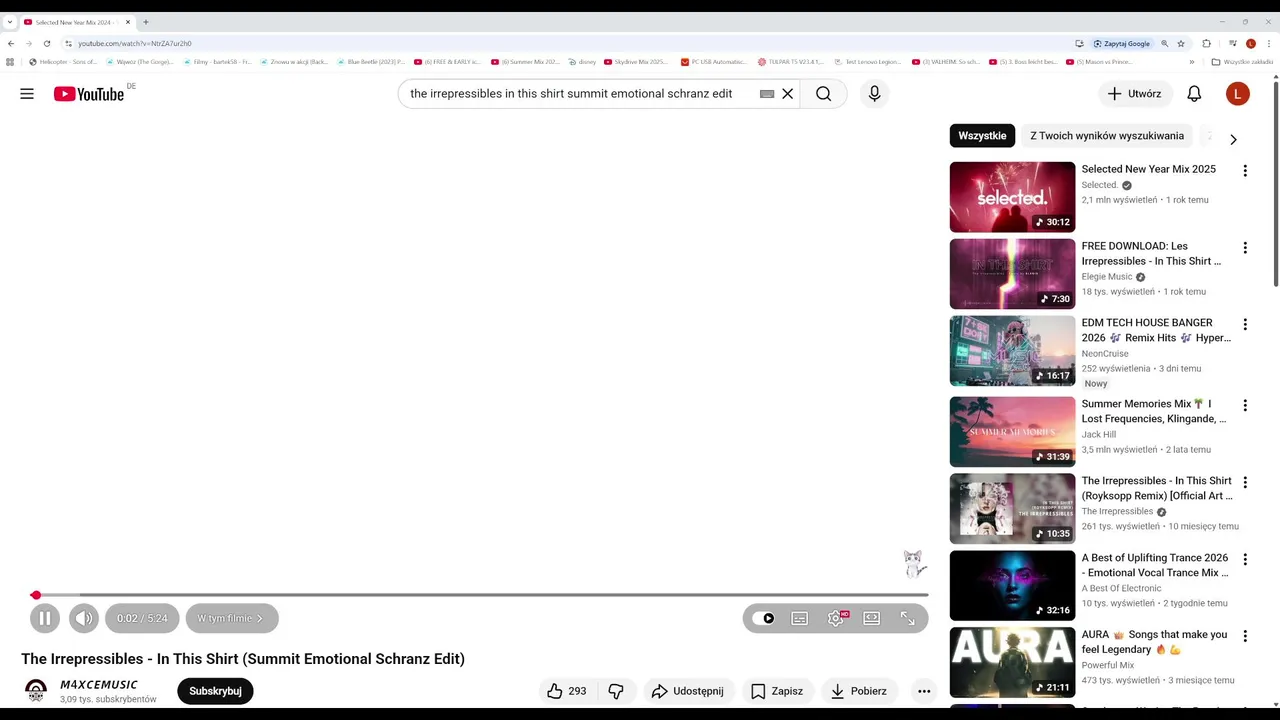Open the on-screen keyboard icon in search box
The image size is (1280, 720).
[x=767, y=94]
